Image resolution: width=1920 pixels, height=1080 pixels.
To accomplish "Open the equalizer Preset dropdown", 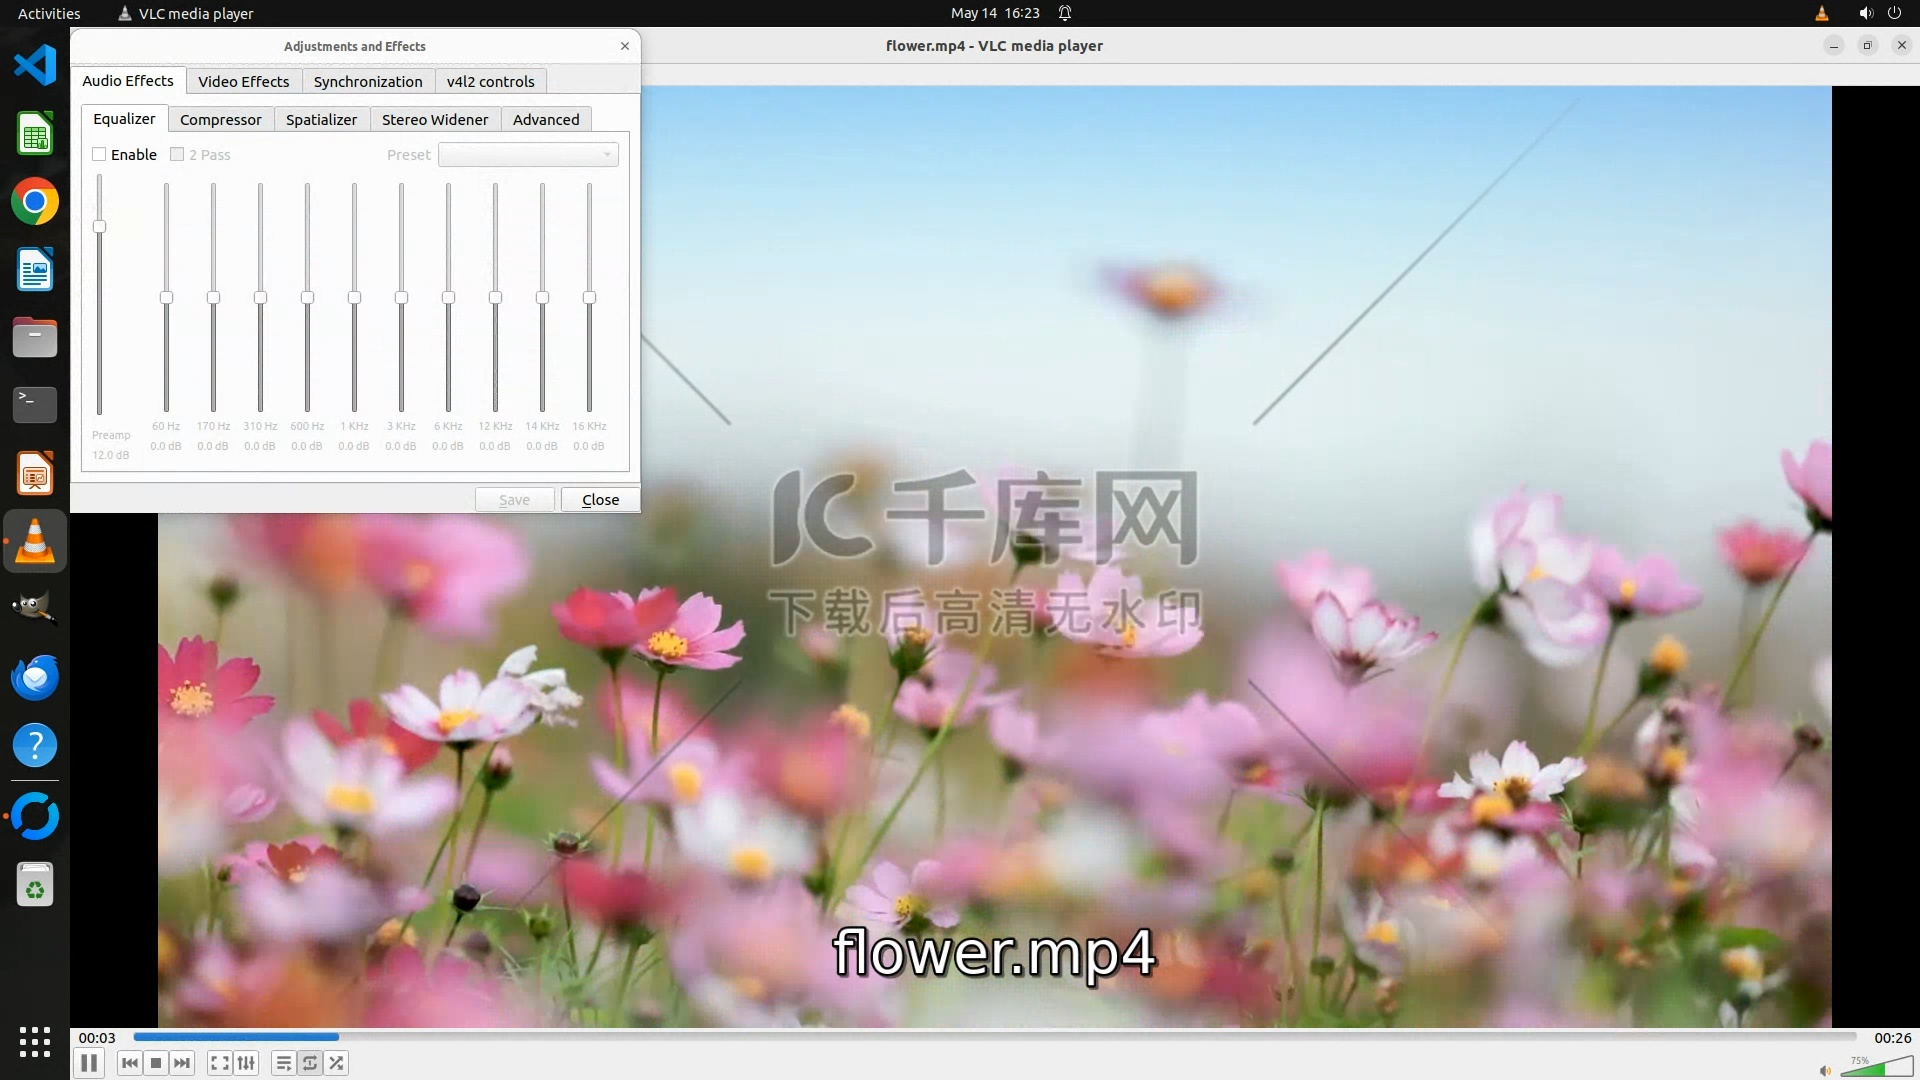I will tap(528, 154).
